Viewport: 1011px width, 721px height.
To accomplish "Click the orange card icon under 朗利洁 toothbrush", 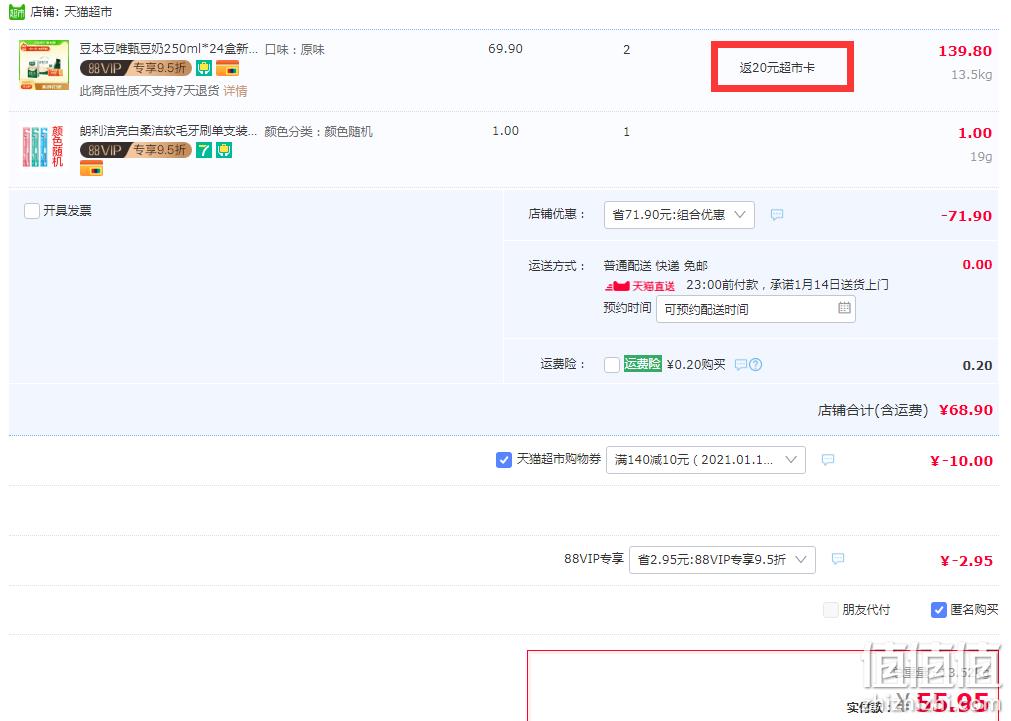I will coord(92,169).
